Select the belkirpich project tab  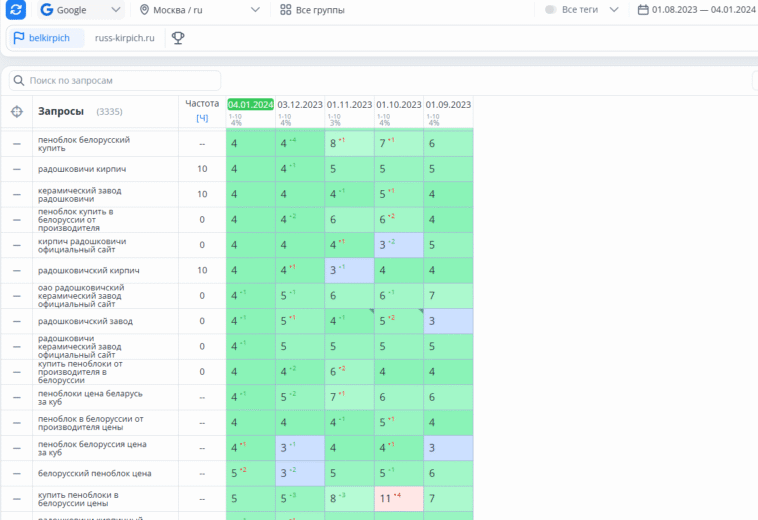tap(46, 38)
